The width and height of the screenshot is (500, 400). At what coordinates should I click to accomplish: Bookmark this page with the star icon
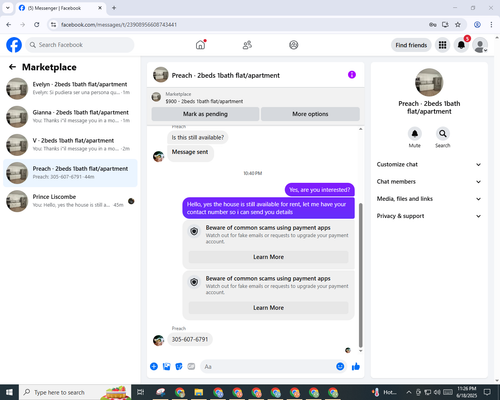458,25
